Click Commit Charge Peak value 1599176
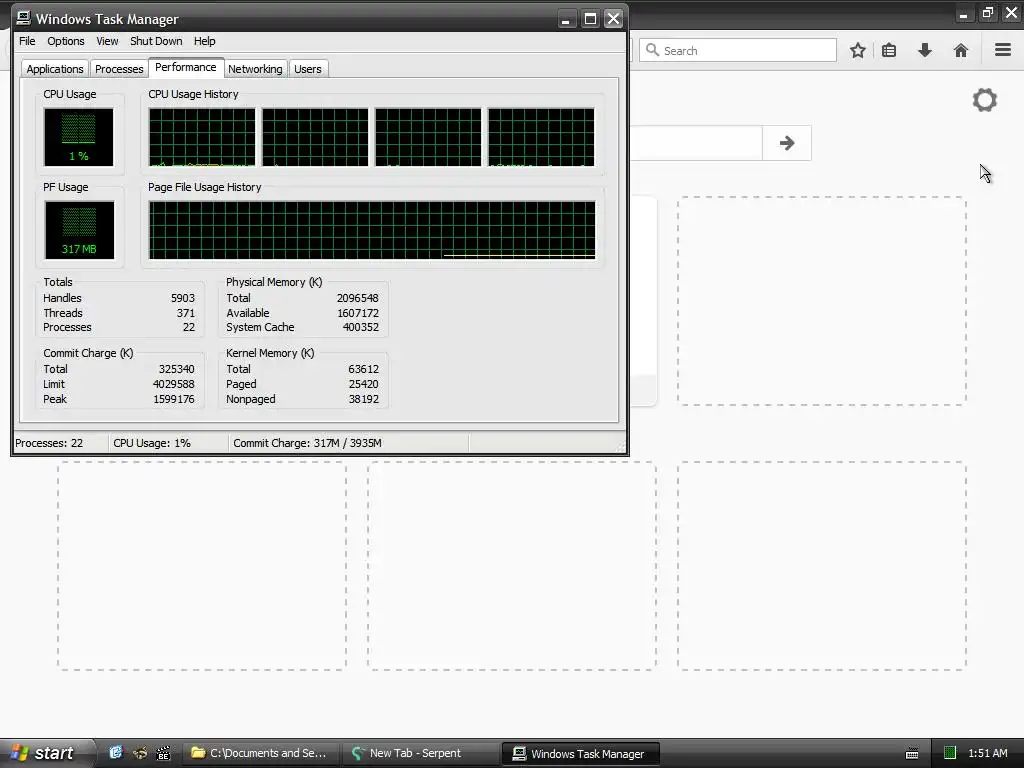 174,399
